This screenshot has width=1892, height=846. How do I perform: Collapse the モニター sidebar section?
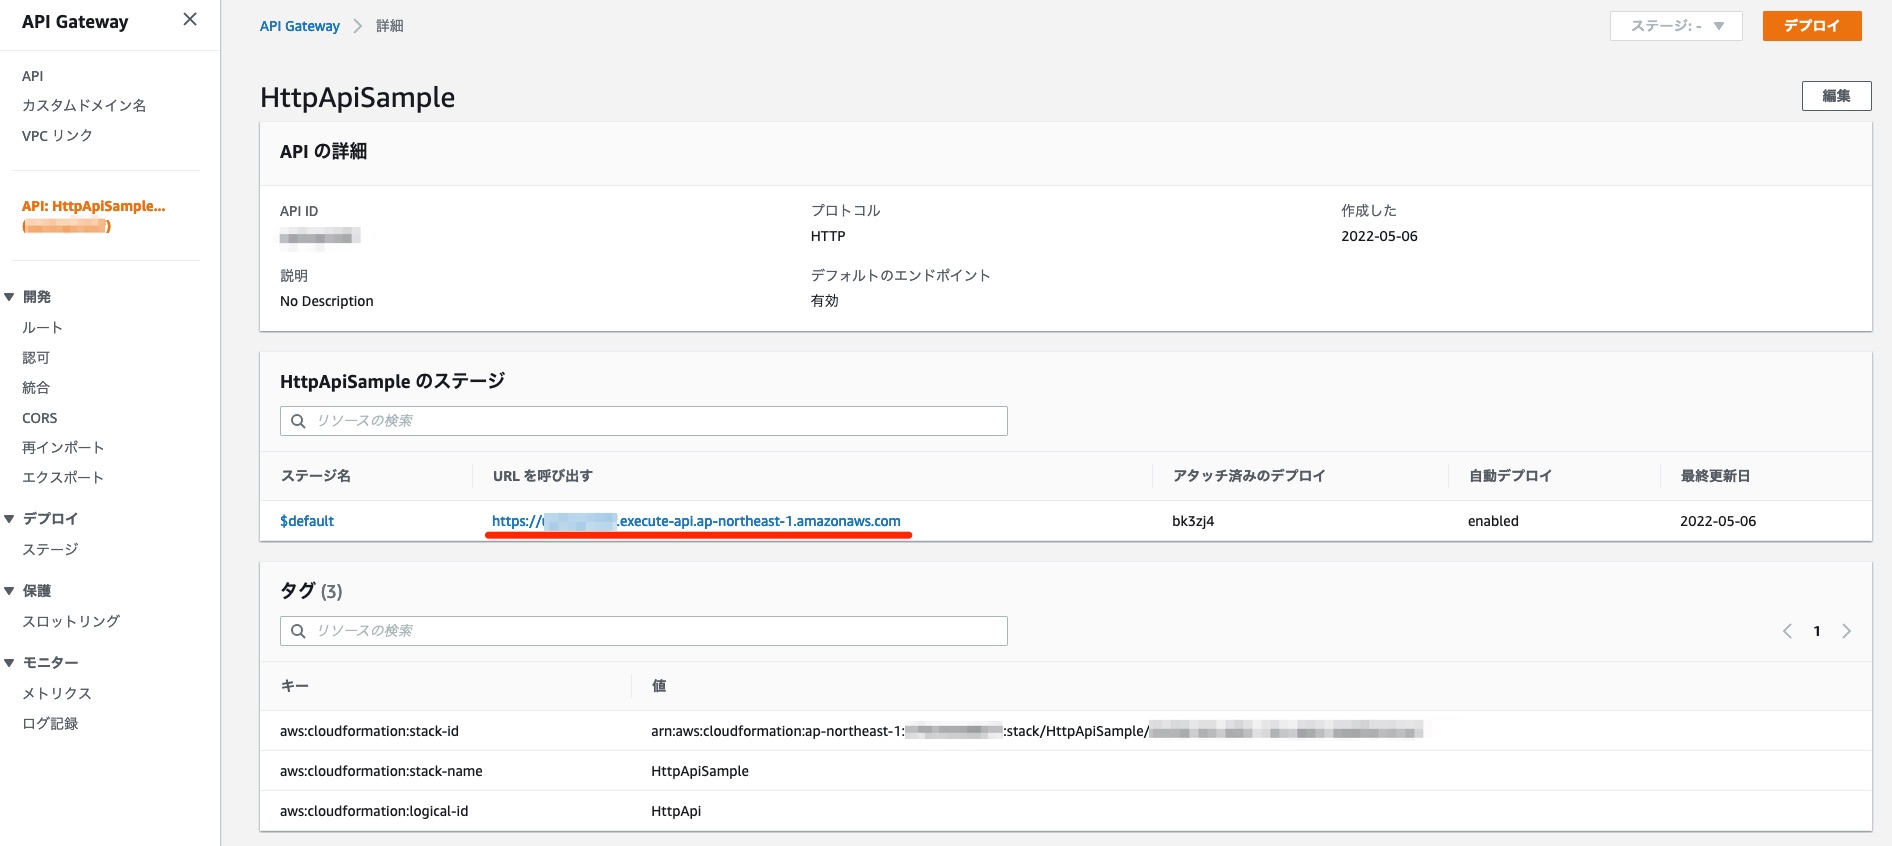10,663
